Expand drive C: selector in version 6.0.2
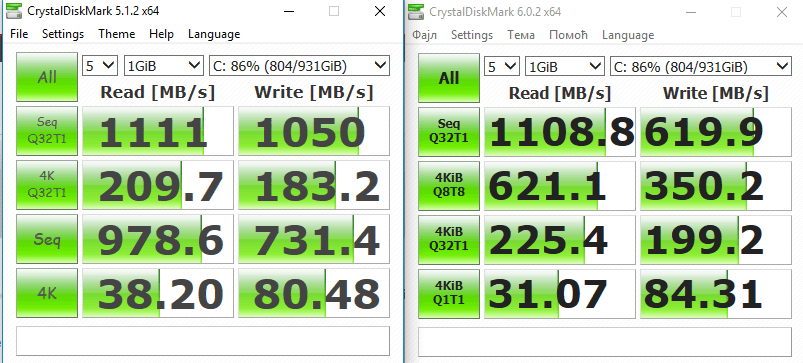The image size is (803, 363). (x=701, y=67)
